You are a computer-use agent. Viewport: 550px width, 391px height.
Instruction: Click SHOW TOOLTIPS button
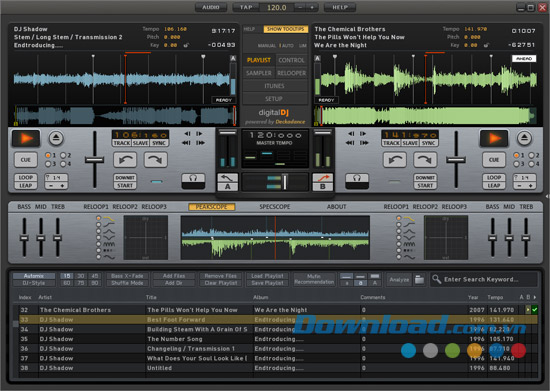(286, 29)
